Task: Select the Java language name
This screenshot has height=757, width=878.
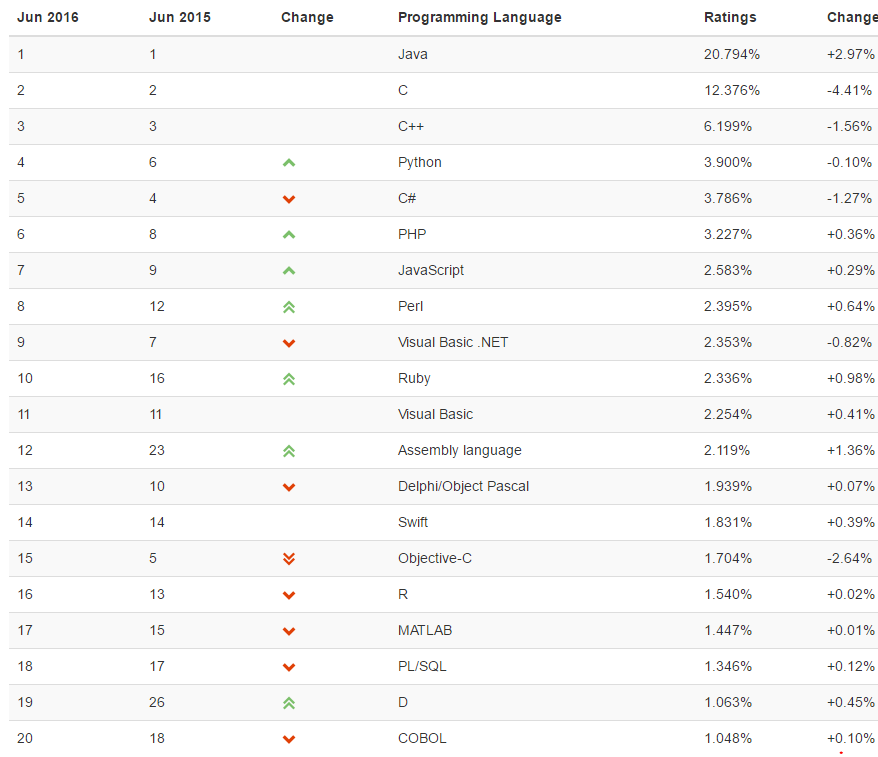Action: (x=413, y=54)
